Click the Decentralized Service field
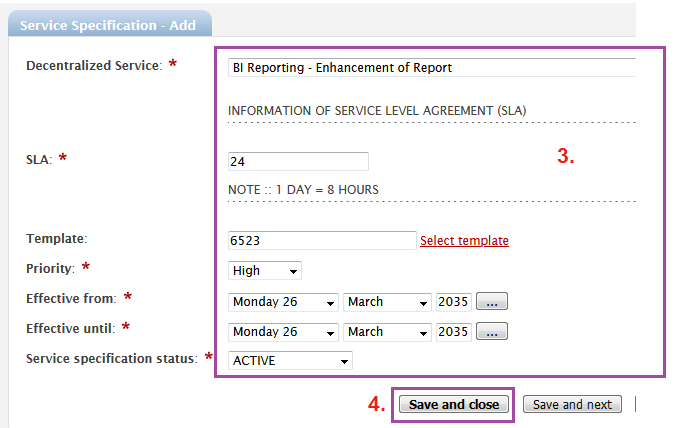 [432, 68]
